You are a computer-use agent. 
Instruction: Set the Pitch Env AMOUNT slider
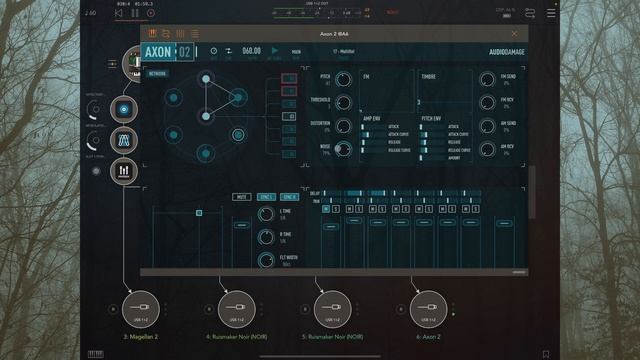[432, 158]
